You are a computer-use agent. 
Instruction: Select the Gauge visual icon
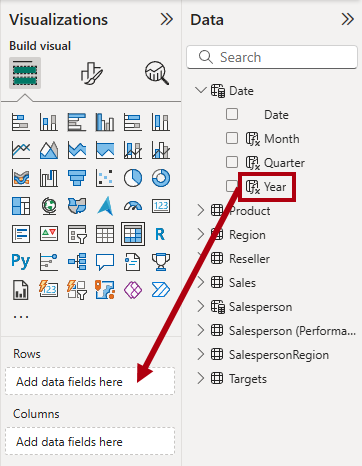133,206
